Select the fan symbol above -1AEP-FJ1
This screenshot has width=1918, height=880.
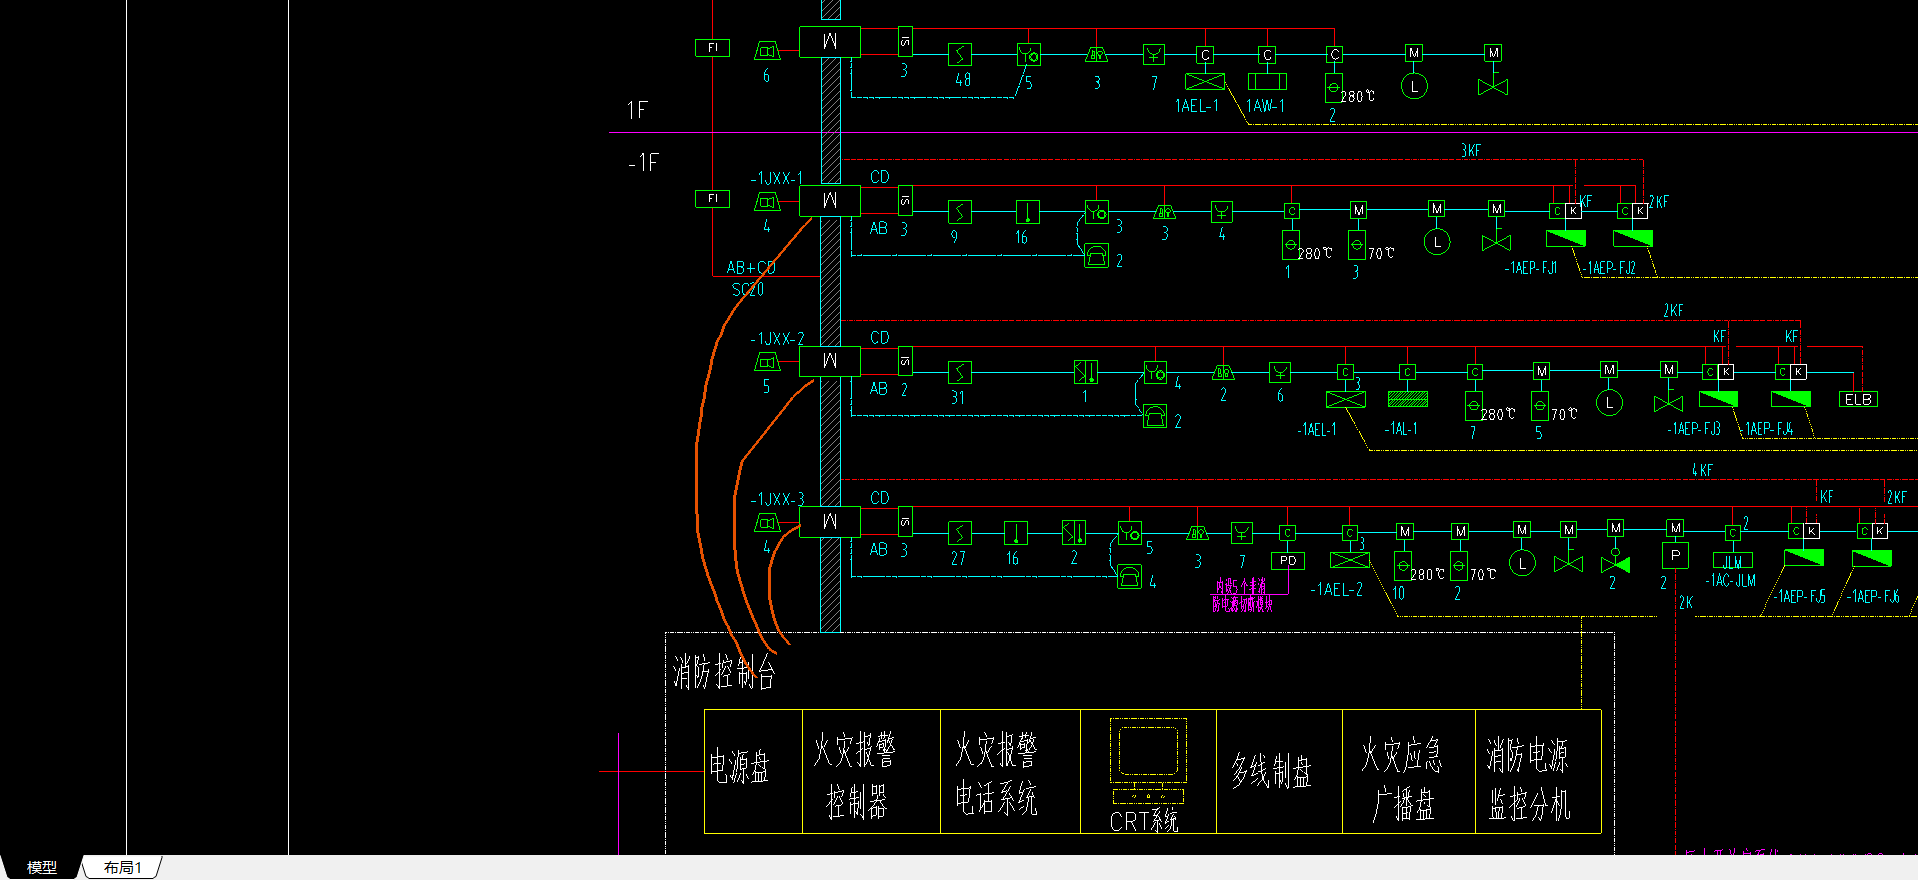click(x=1566, y=238)
